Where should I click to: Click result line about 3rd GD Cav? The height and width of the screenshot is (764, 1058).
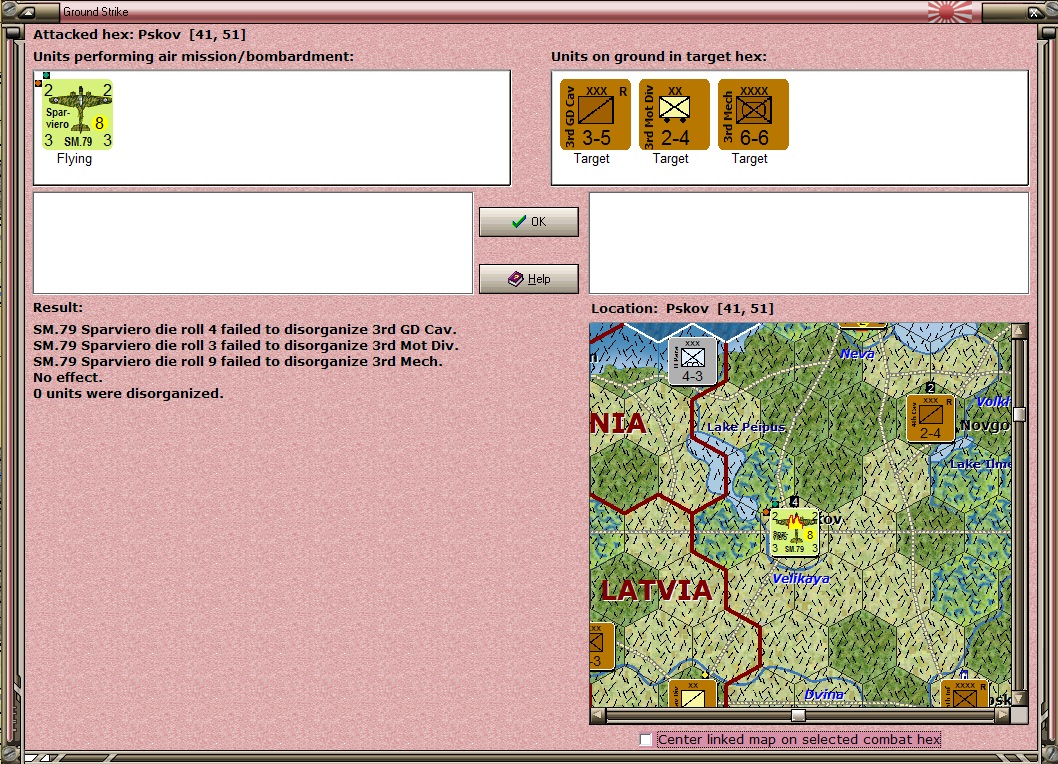point(245,329)
